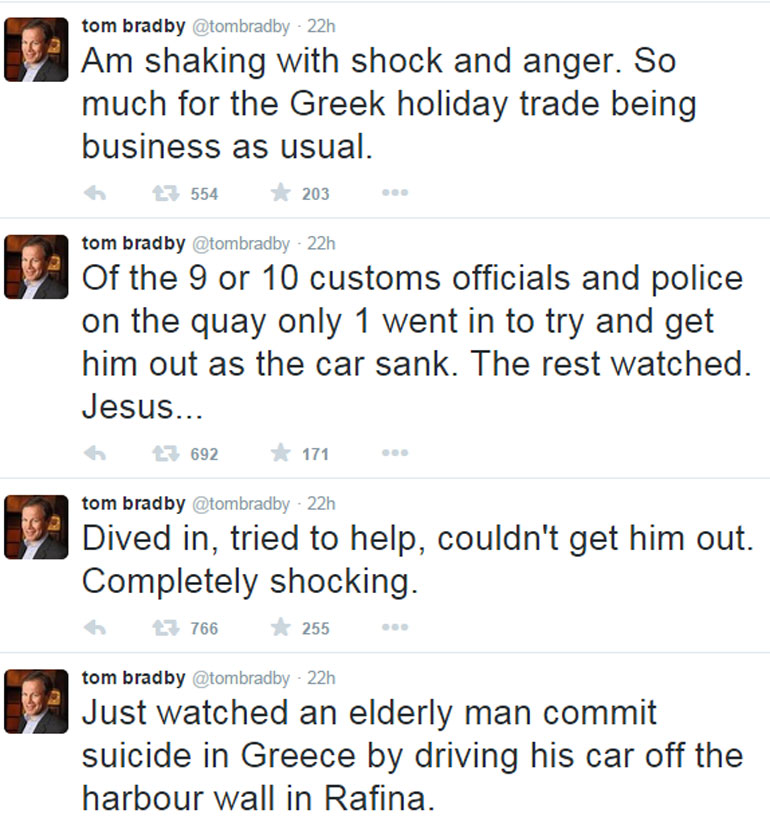Favorite the 'Dived in, tried to help' tweet
The width and height of the screenshot is (770, 833).
click(x=280, y=629)
